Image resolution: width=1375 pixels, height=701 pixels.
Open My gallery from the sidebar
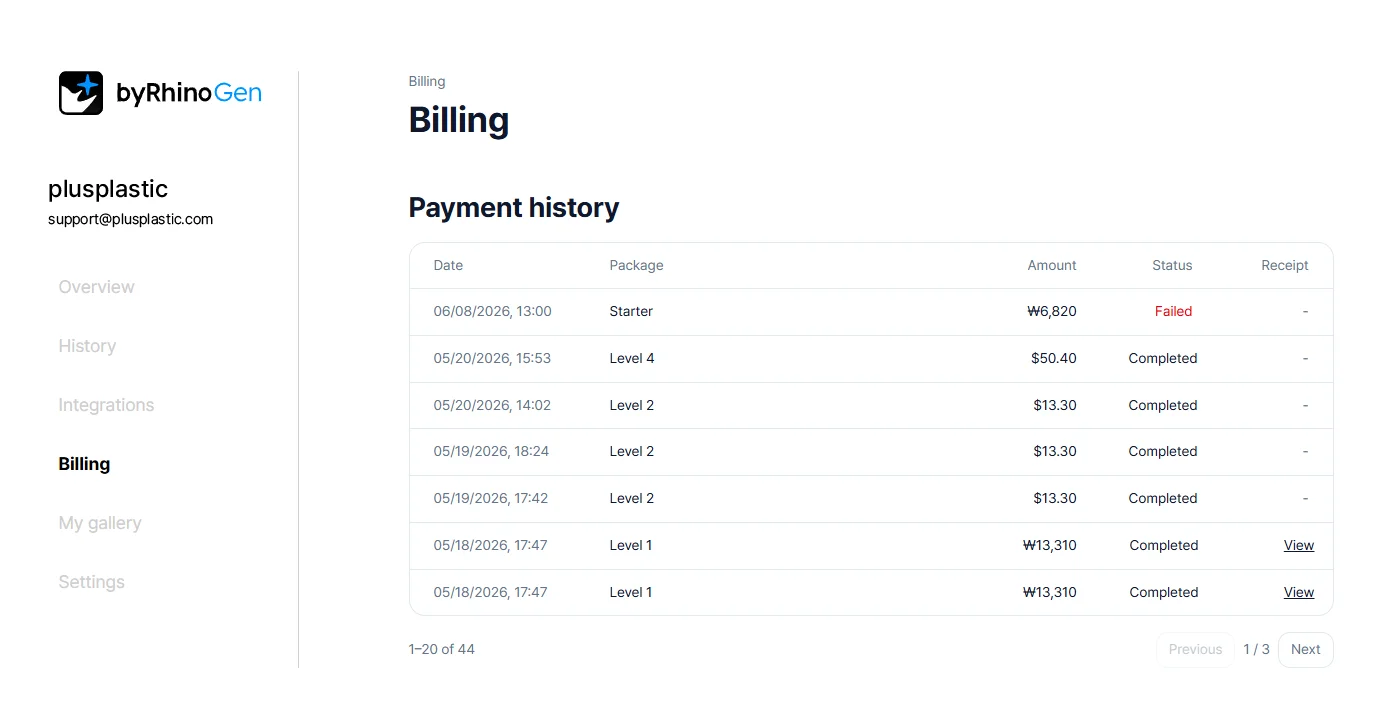[100, 523]
